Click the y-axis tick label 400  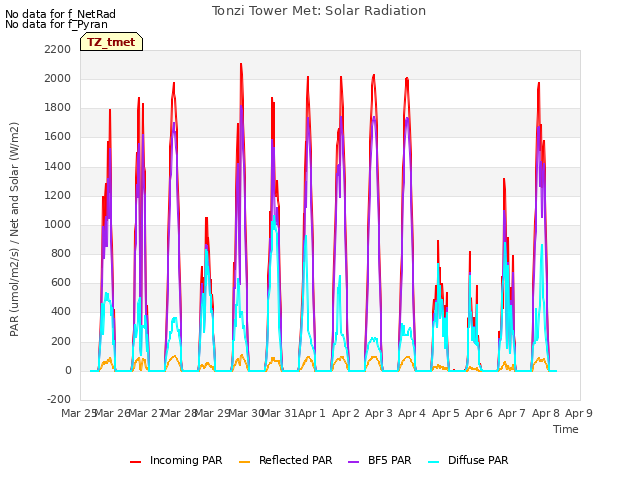click(61, 312)
